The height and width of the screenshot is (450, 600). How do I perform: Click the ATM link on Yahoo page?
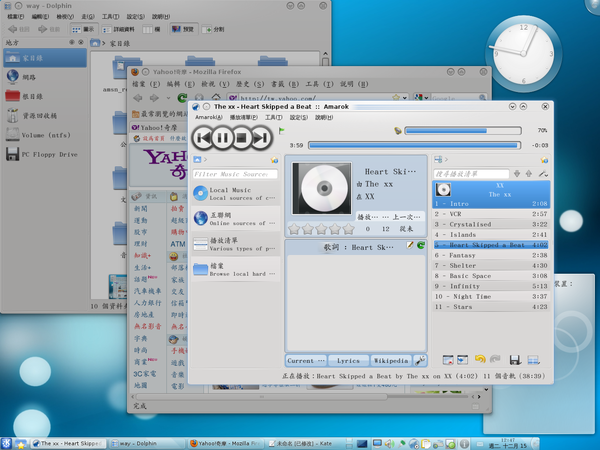tap(178, 244)
